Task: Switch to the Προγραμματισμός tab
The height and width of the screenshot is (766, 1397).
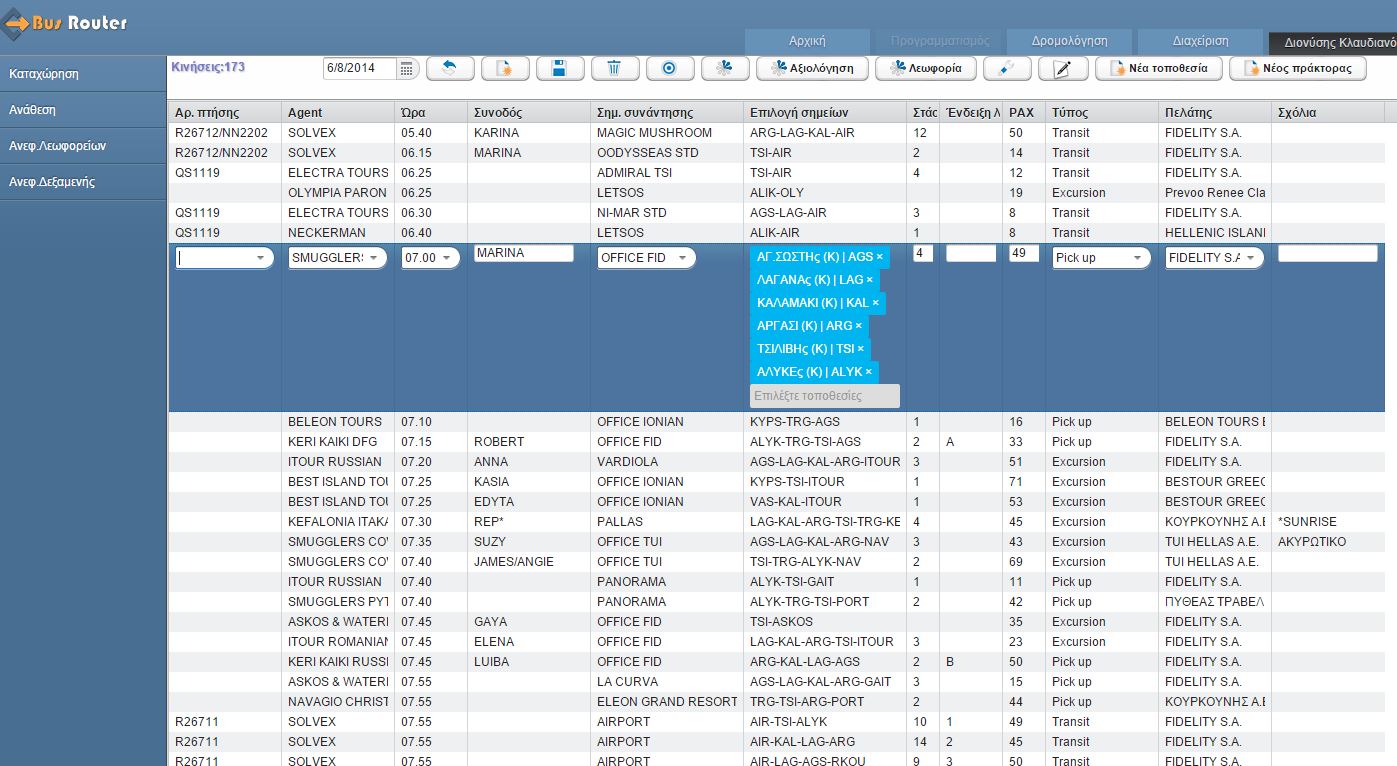Action: [940, 41]
